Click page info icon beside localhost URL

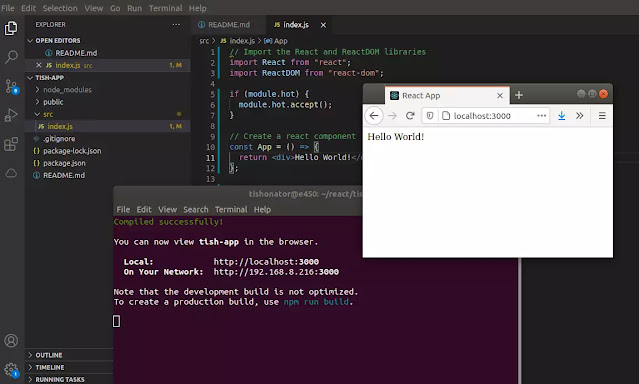coord(446,116)
